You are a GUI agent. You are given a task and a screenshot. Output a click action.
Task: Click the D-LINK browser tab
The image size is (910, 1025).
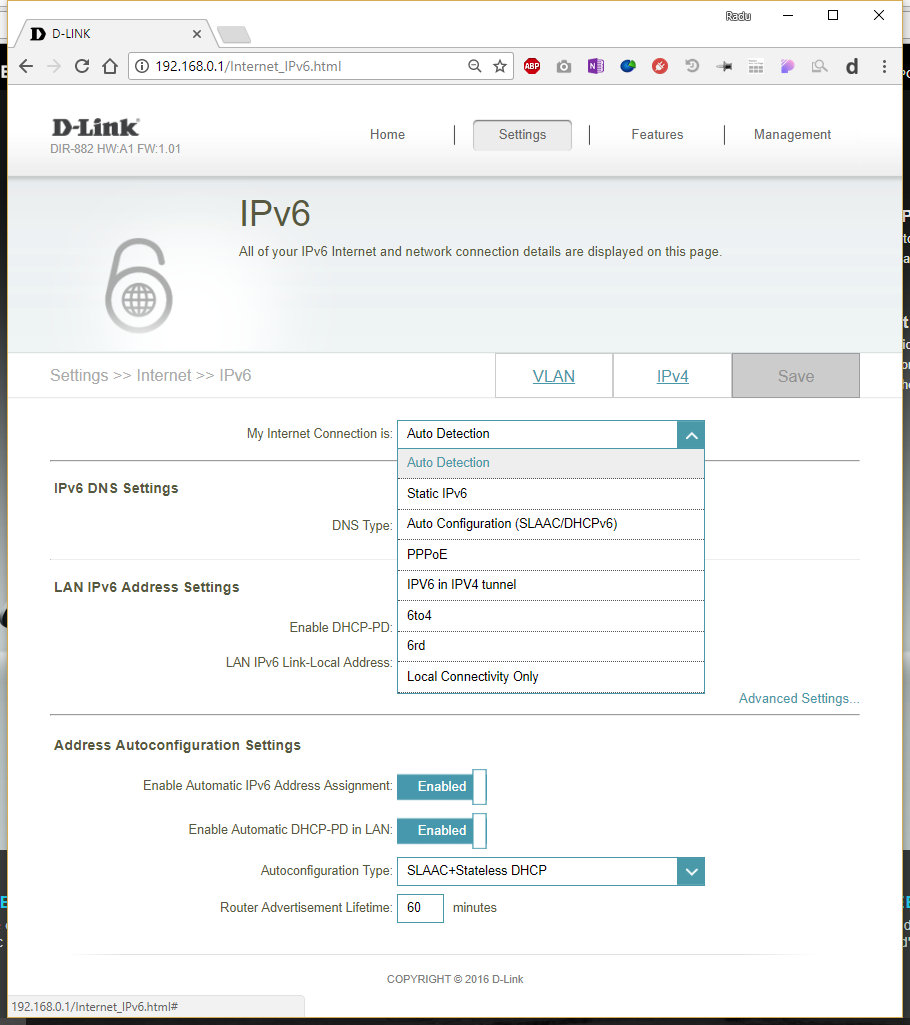click(116, 34)
